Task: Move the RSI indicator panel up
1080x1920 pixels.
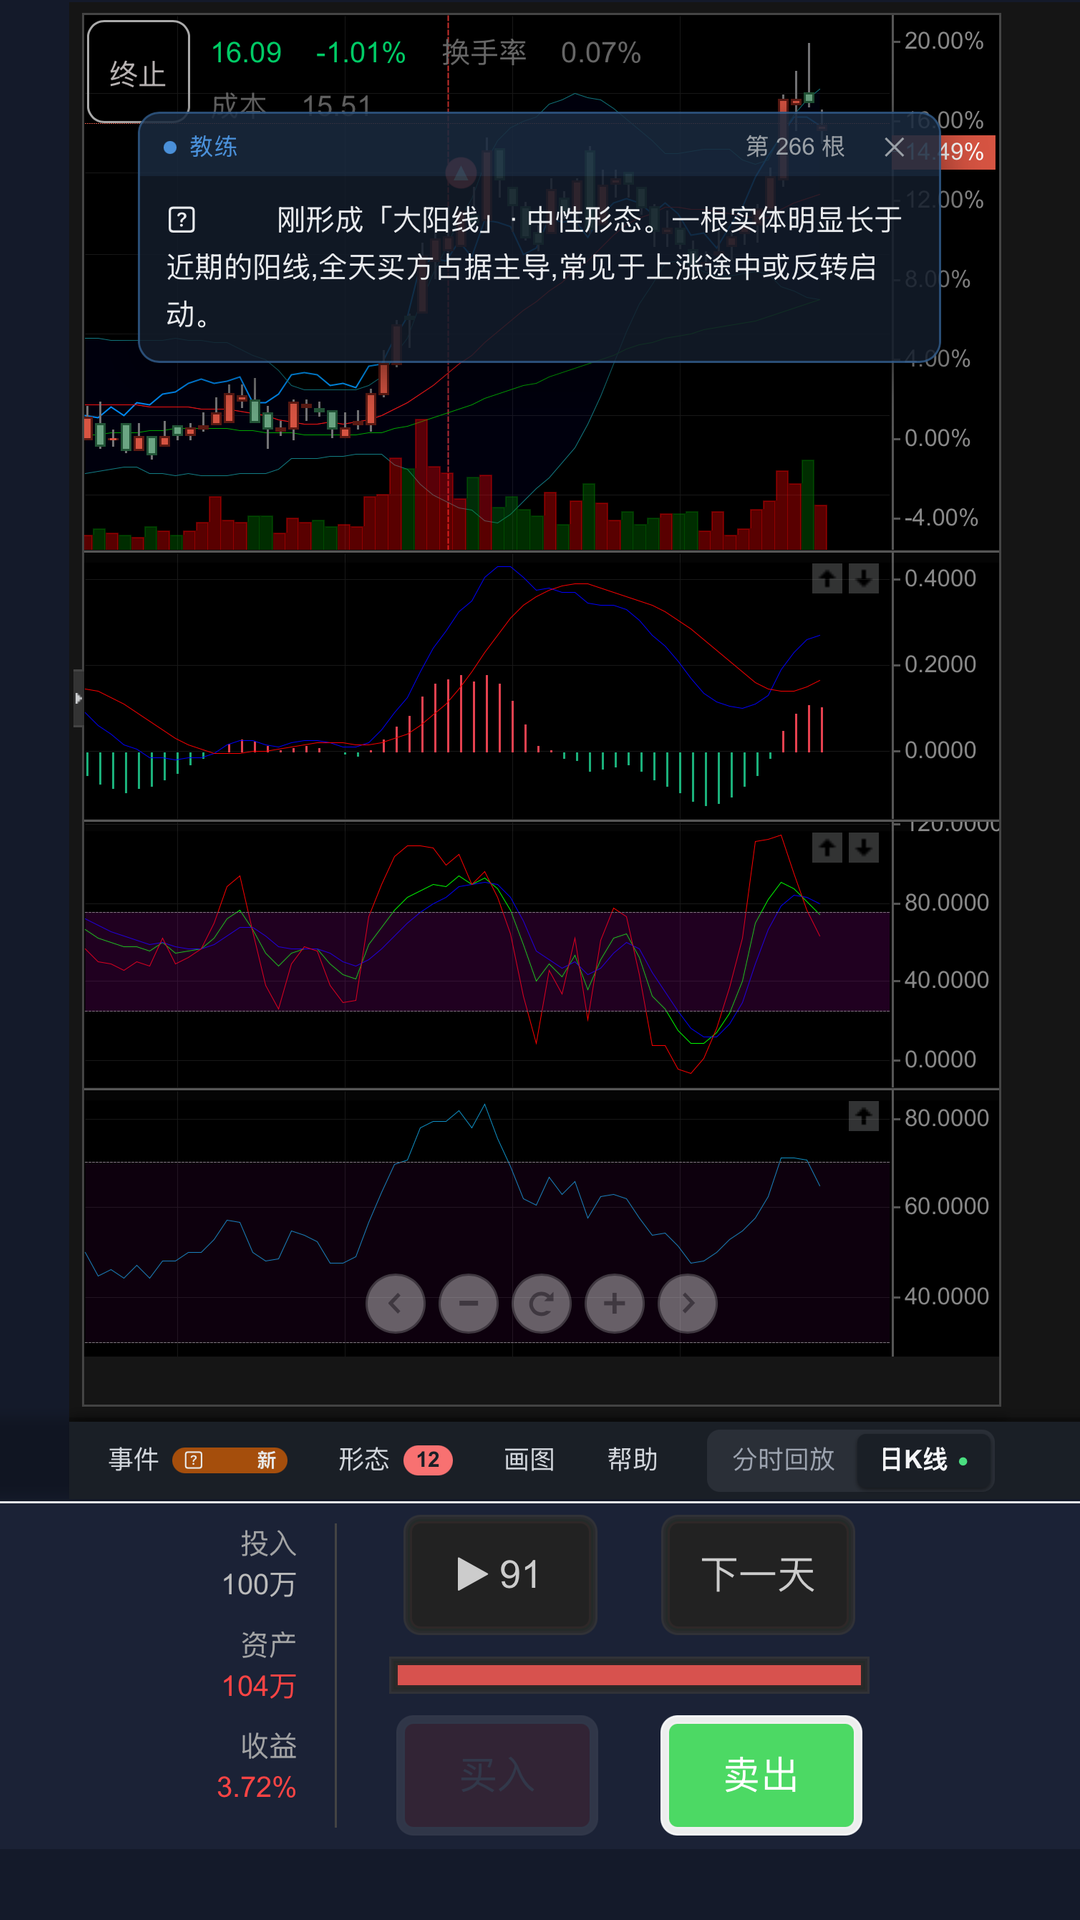Action: [x=864, y=1116]
